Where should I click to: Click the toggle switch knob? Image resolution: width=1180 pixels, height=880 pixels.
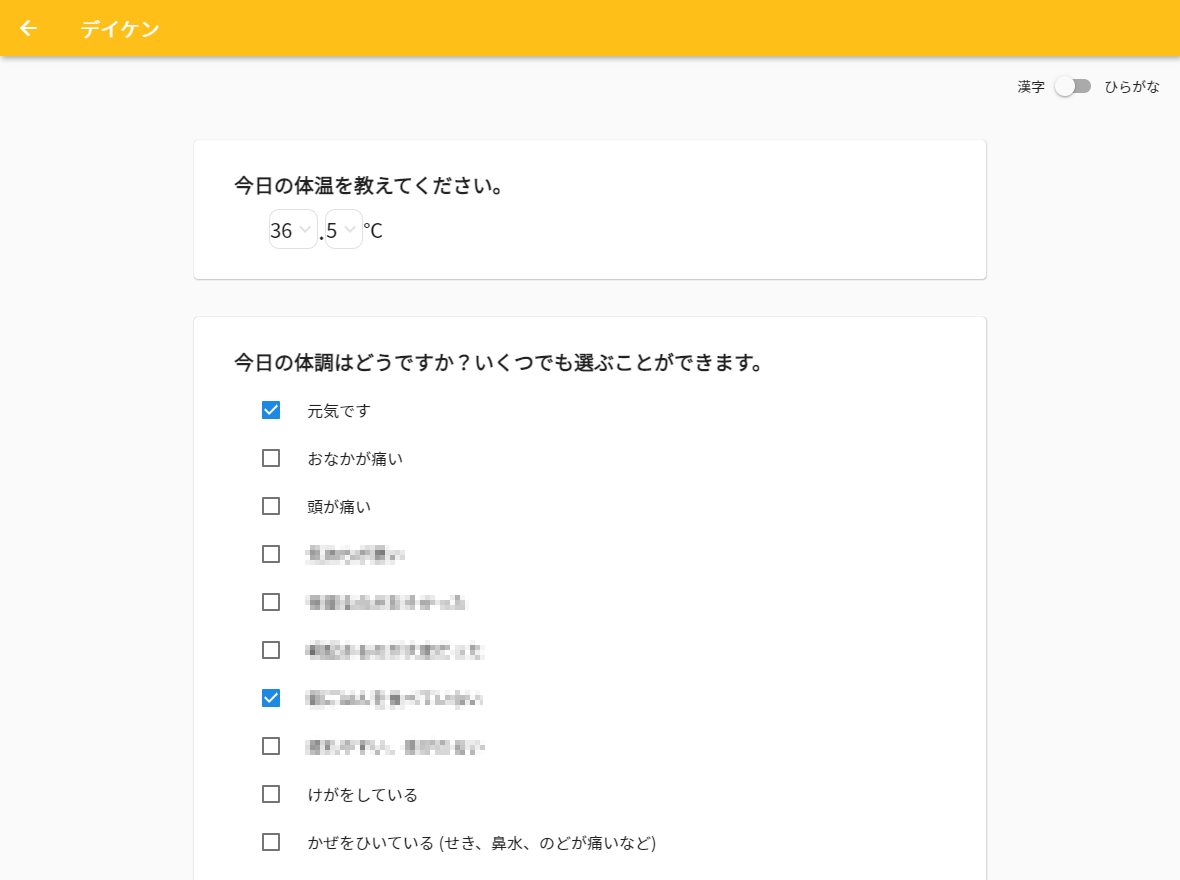pyautogui.click(x=1065, y=87)
